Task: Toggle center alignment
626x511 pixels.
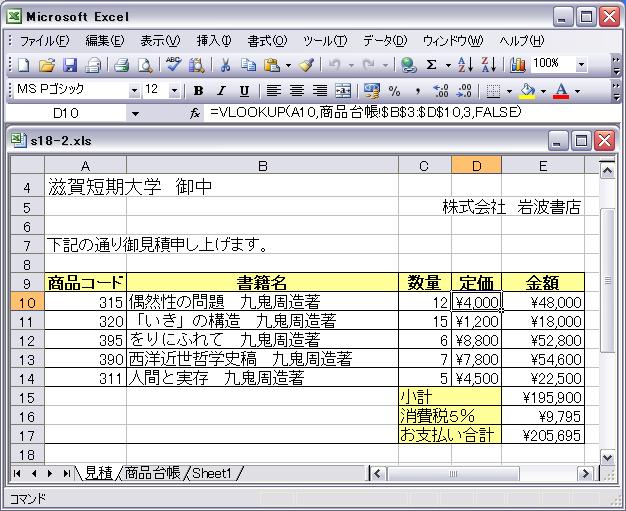Action: [x=297, y=91]
